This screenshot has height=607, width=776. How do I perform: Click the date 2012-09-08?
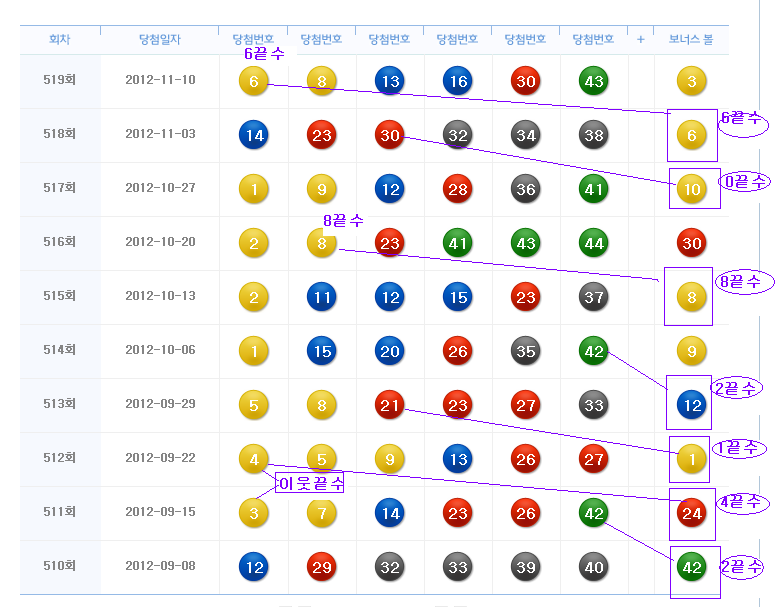pyautogui.click(x=160, y=567)
